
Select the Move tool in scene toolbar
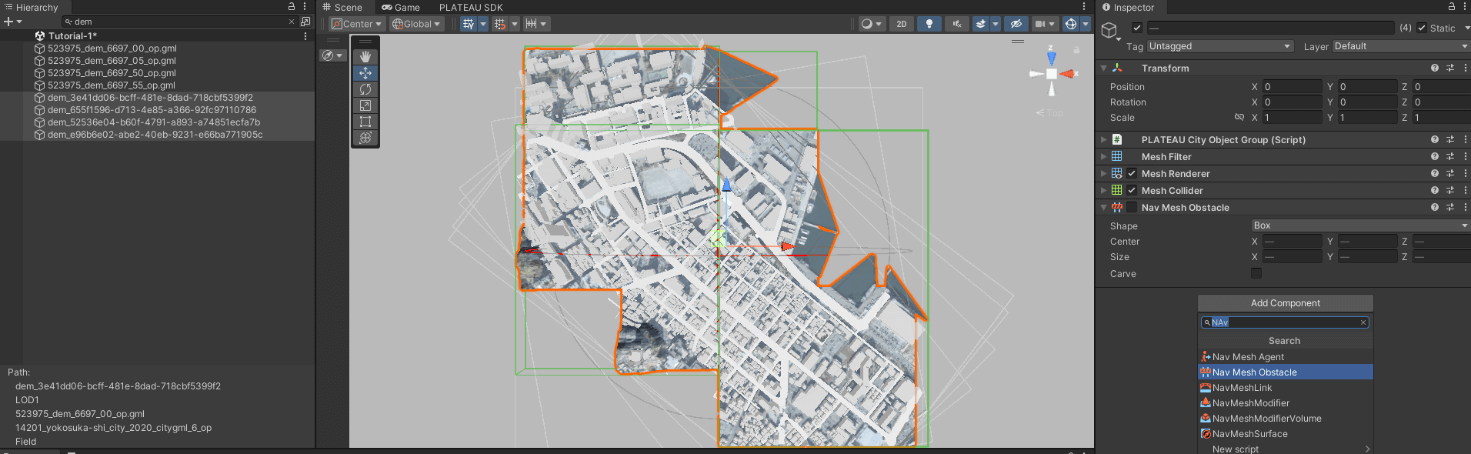[365, 73]
